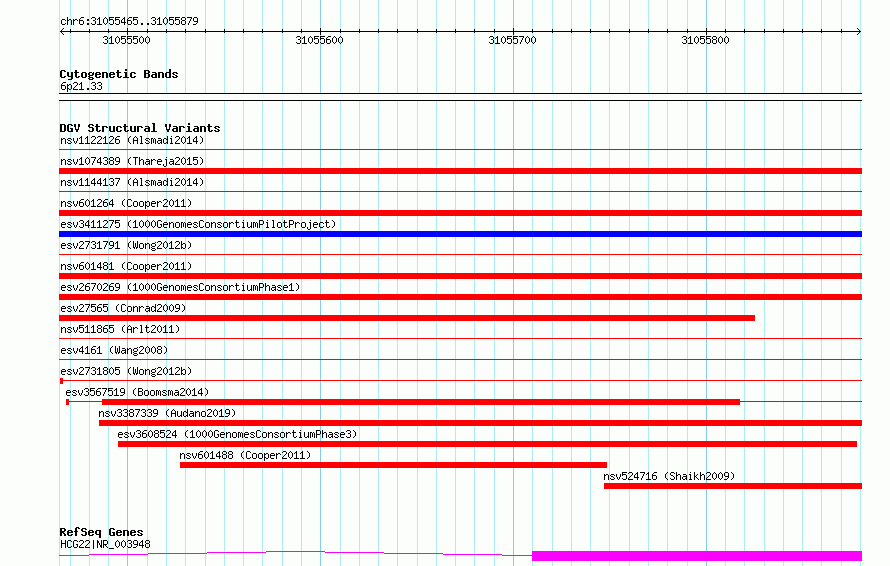This screenshot has height=566, width=890.
Task: Select the esv27565 (Conrad2009) label
Action: (123, 308)
